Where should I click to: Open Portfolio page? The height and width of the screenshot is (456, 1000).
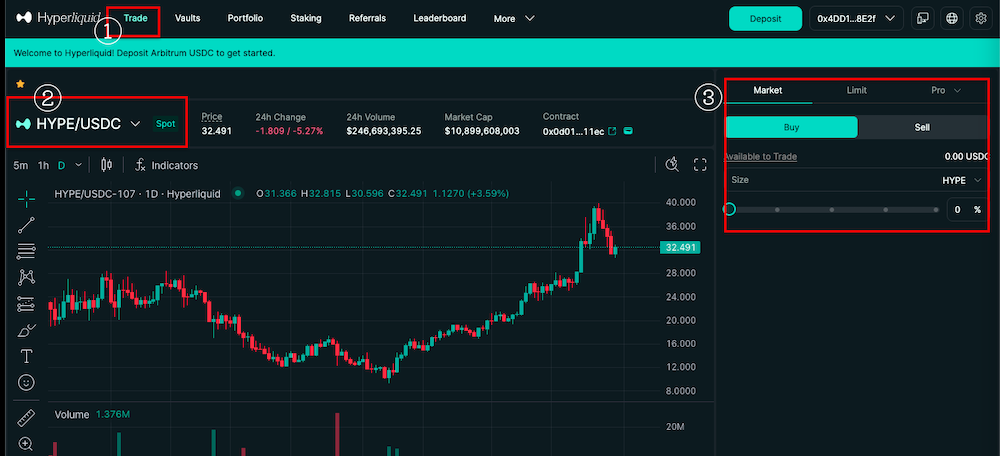(x=245, y=18)
